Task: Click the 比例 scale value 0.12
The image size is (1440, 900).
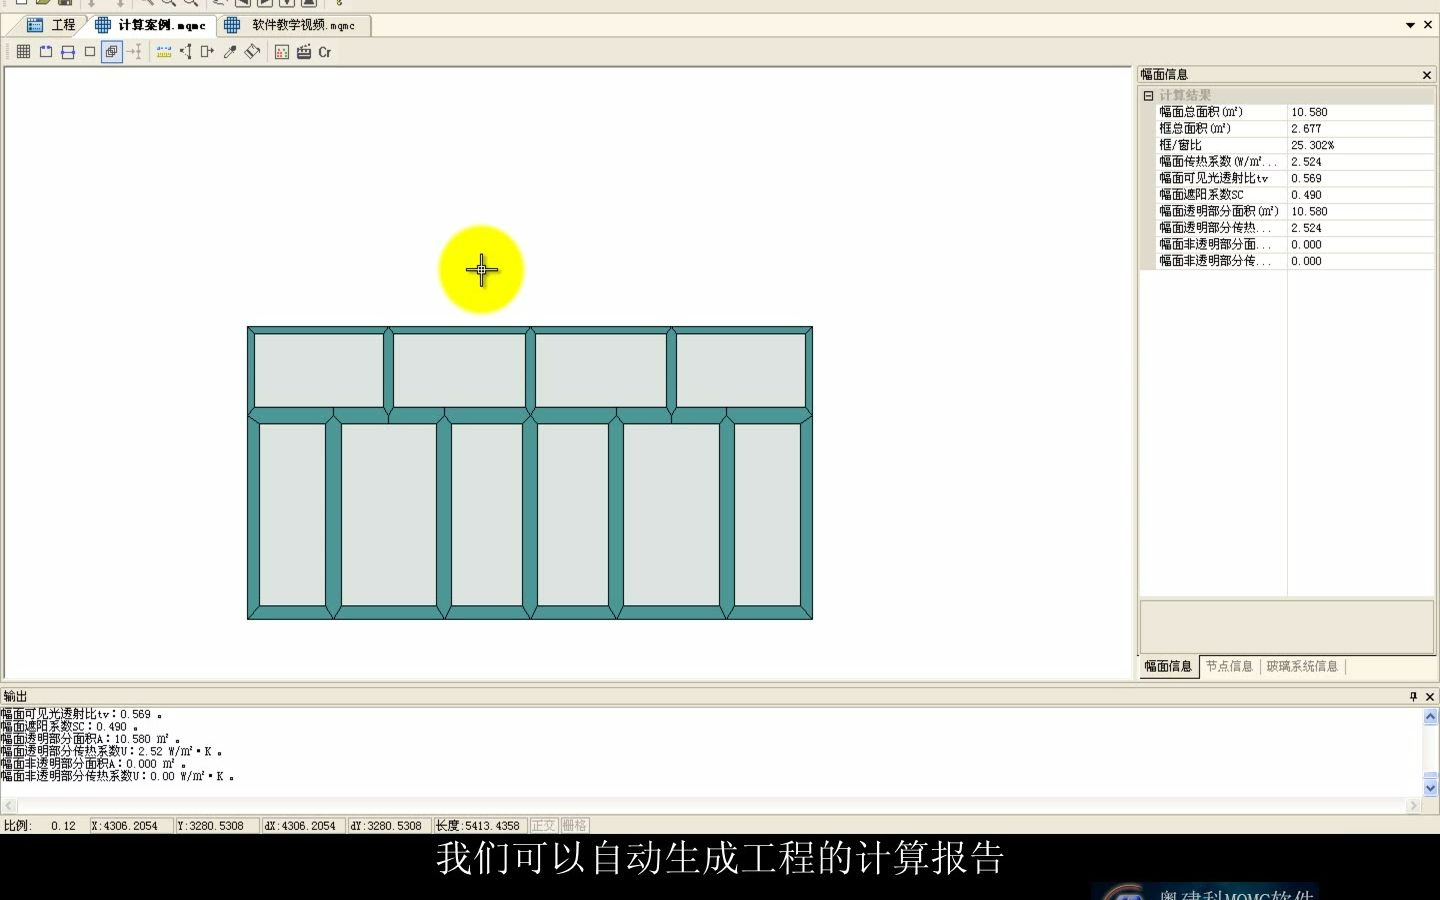Action: (x=63, y=826)
